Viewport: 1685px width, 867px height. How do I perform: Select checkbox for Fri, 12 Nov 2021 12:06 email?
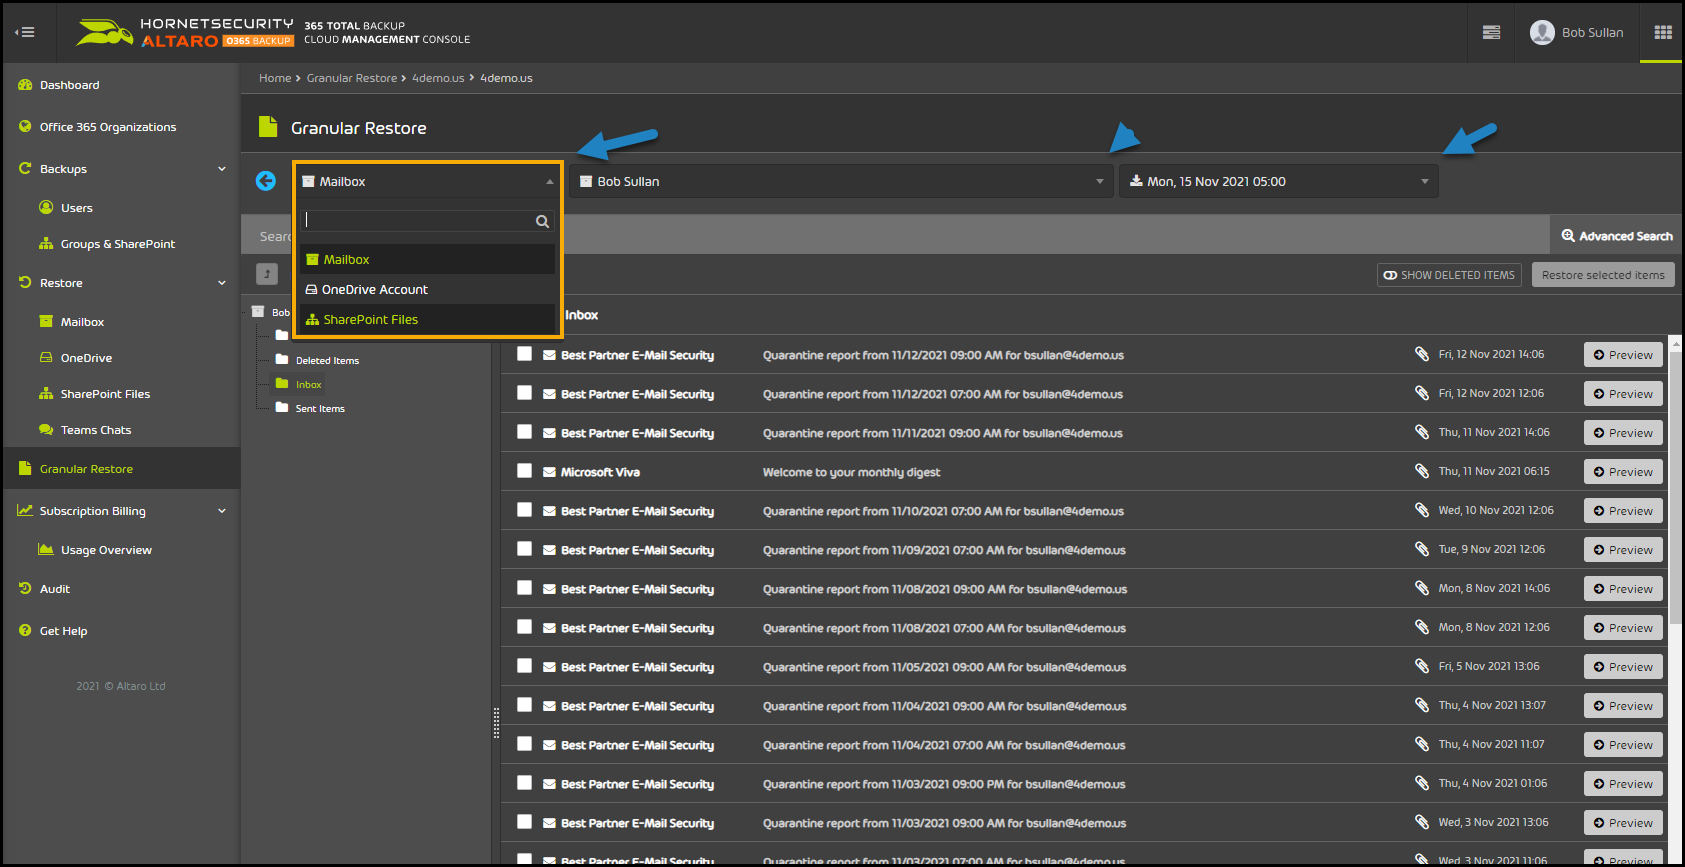click(524, 393)
